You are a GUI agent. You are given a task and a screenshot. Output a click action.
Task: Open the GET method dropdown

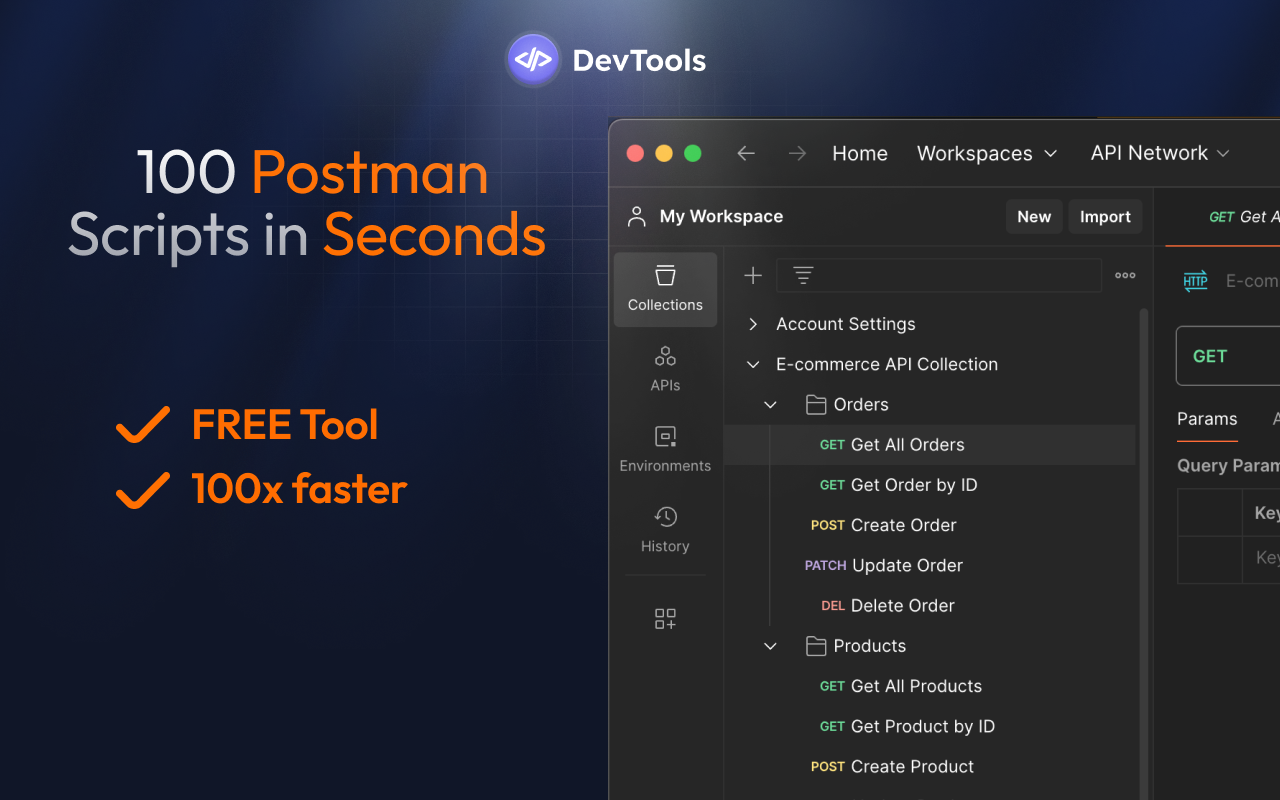coord(1228,356)
